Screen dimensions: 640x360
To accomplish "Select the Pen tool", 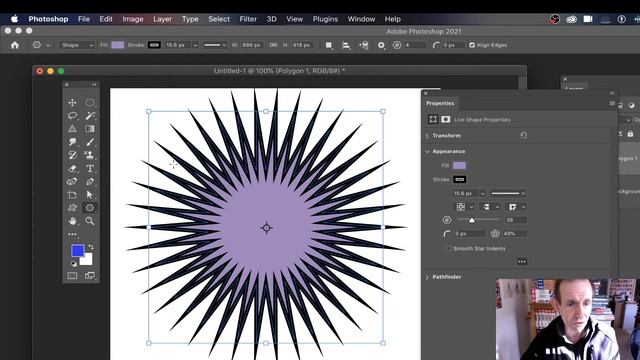I will (x=90, y=181).
